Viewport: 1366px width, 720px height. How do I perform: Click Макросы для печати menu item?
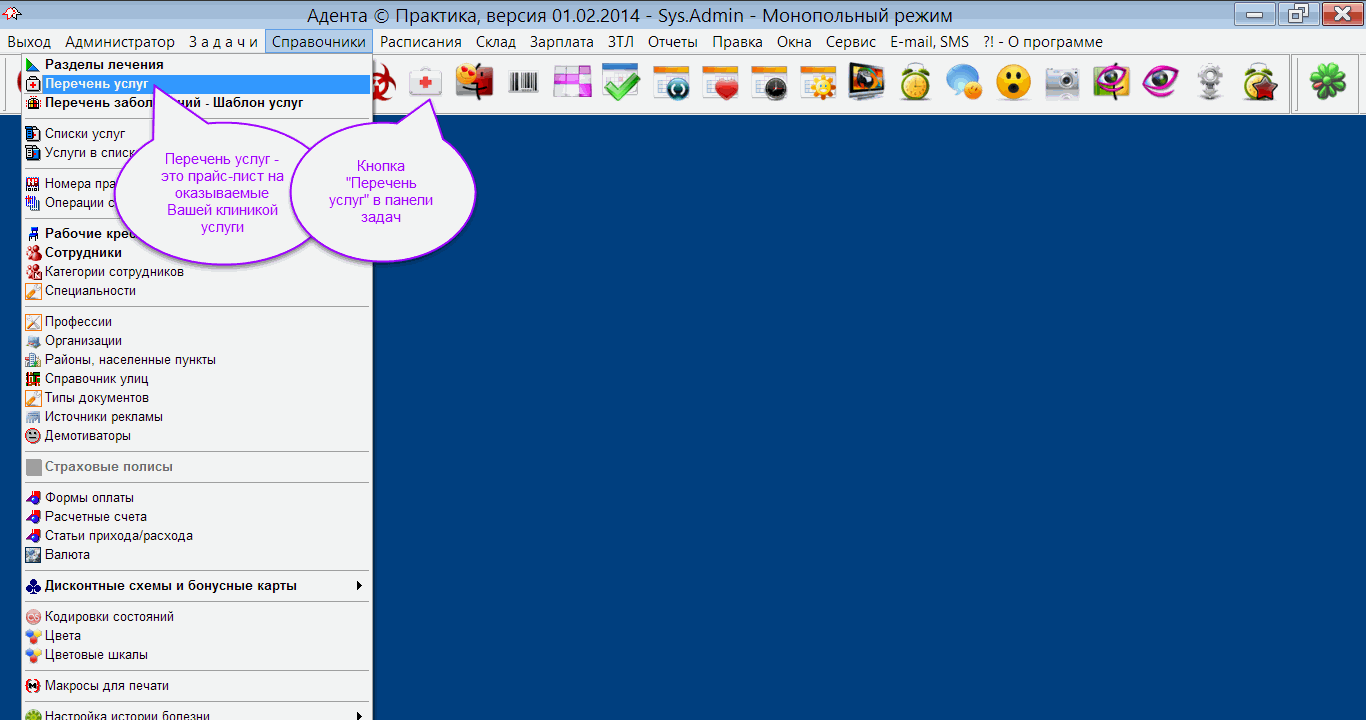[106, 686]
